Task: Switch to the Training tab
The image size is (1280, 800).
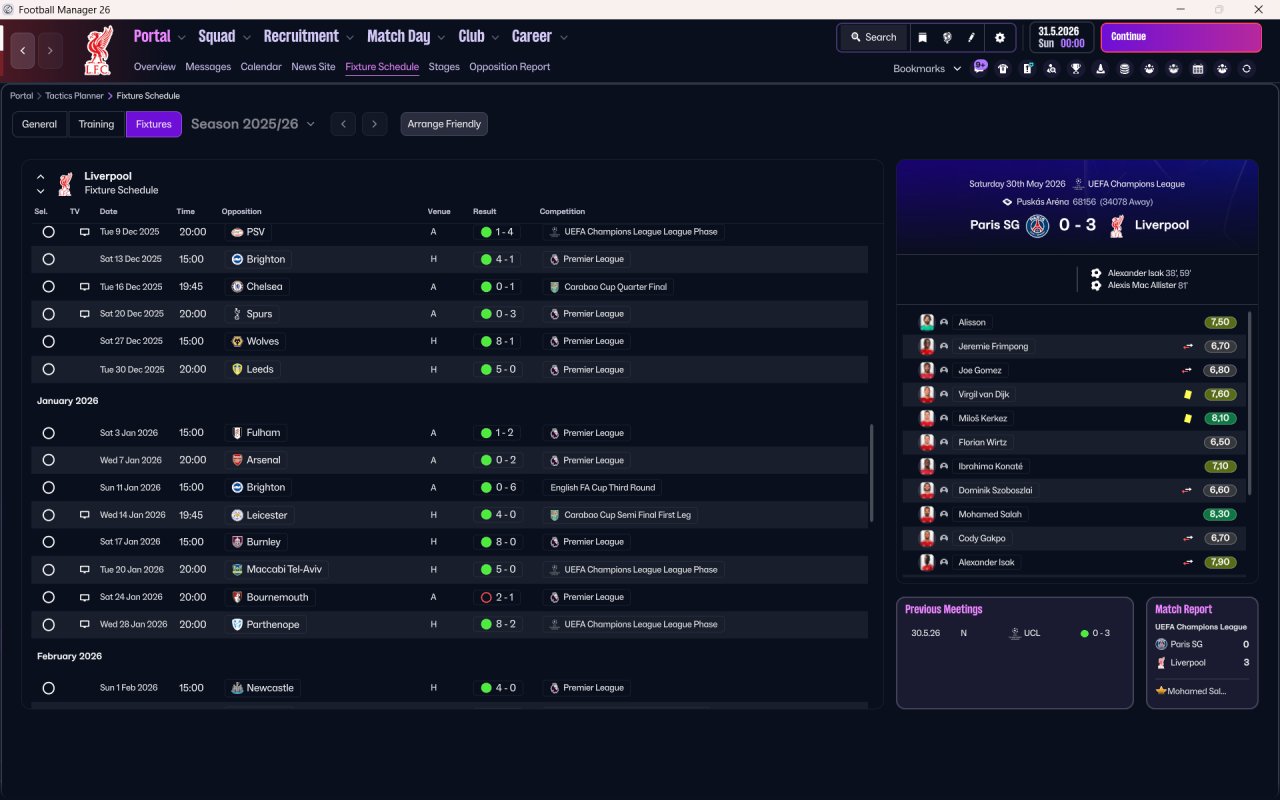Action: (96, 124)
